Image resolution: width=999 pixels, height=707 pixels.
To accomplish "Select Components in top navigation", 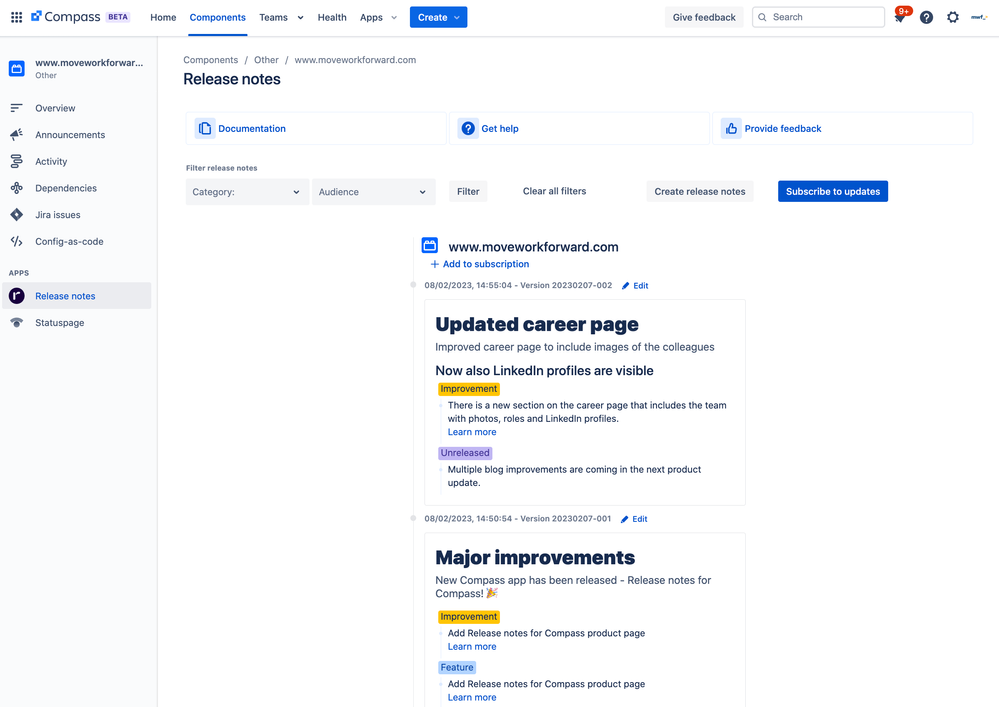I will click(x=218, y=17).
